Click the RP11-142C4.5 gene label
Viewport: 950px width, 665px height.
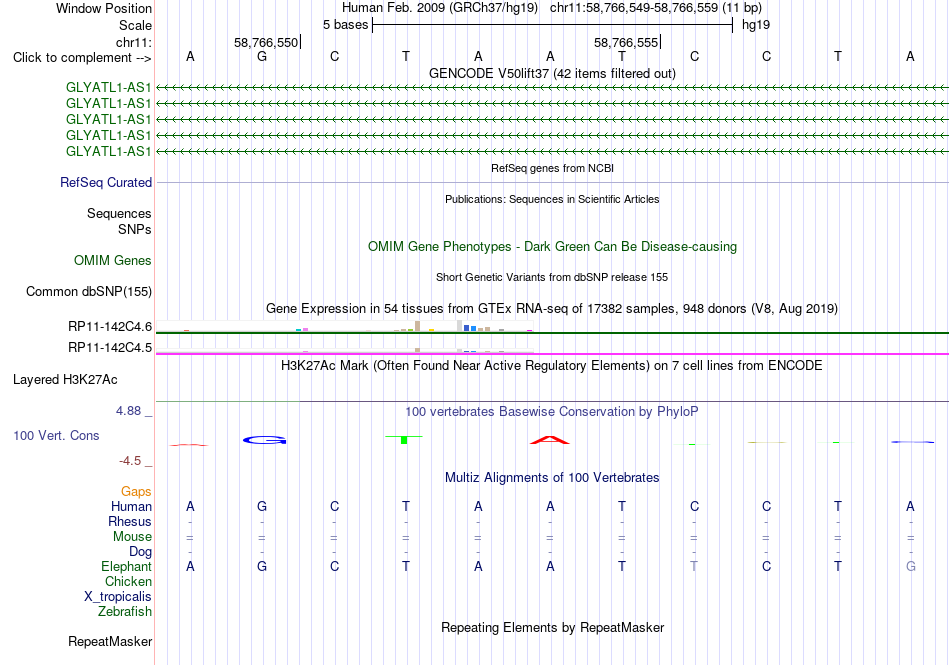pyautogui.click(x=110, y=348)
